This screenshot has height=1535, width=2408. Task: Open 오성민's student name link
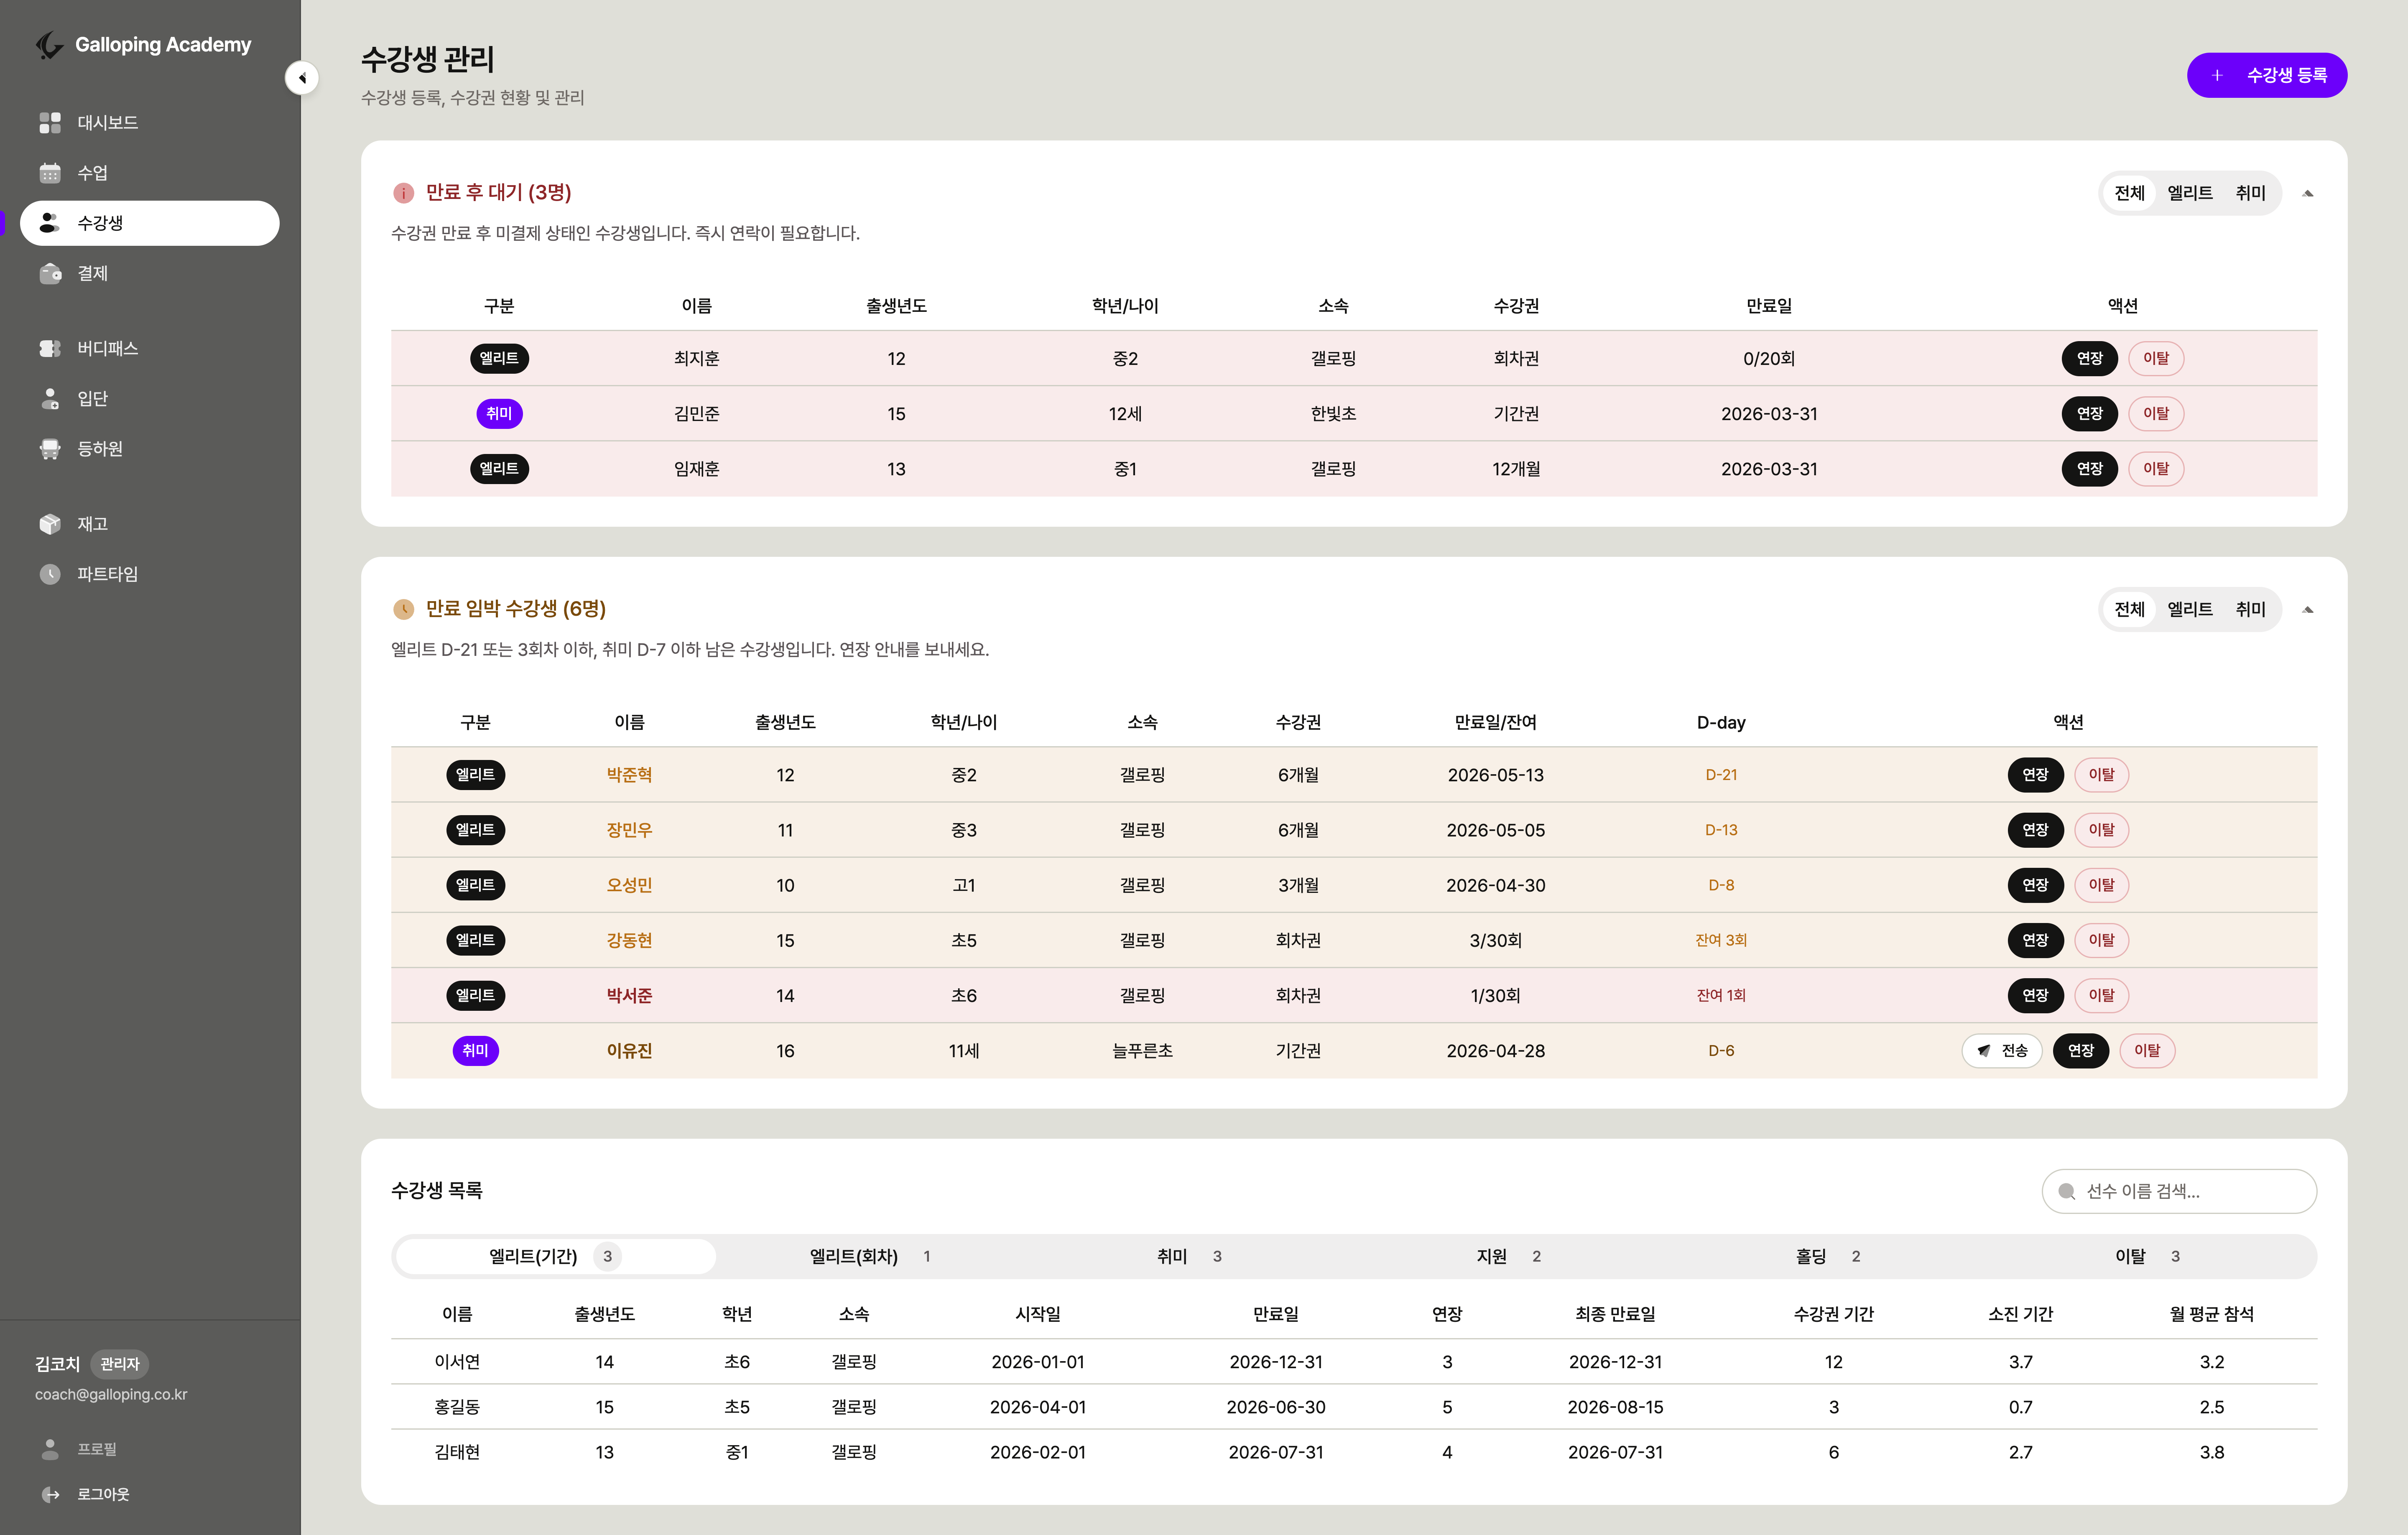click(x=629, y=885)
